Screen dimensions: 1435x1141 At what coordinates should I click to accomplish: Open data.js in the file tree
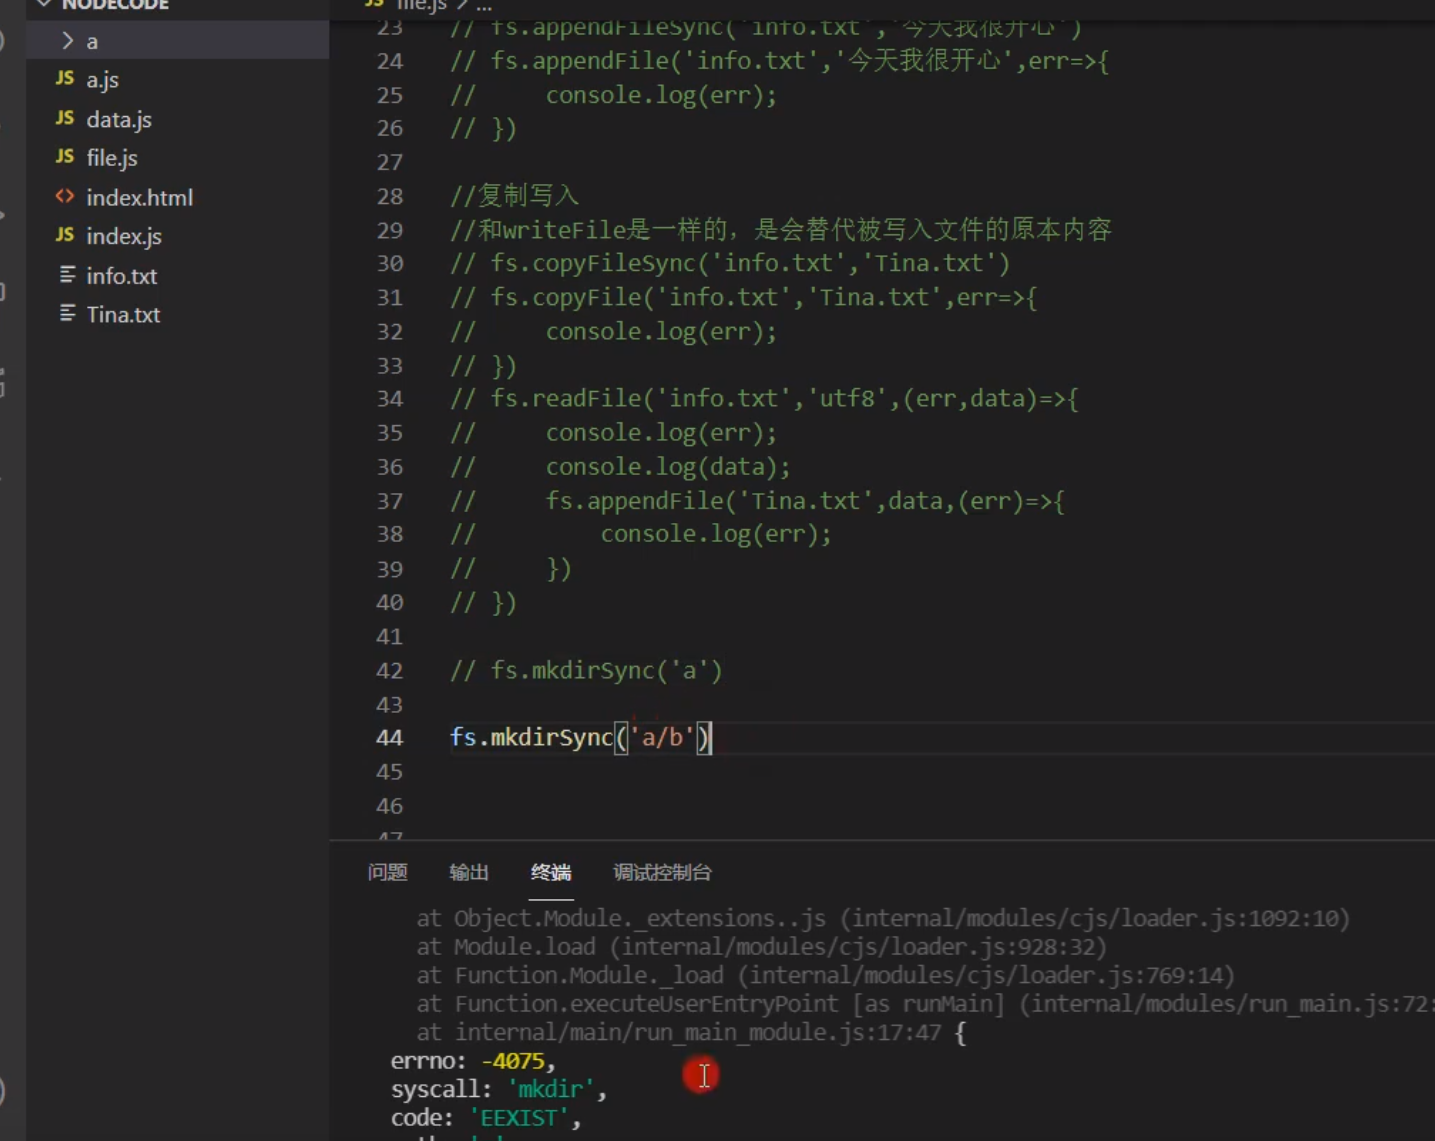119,119
